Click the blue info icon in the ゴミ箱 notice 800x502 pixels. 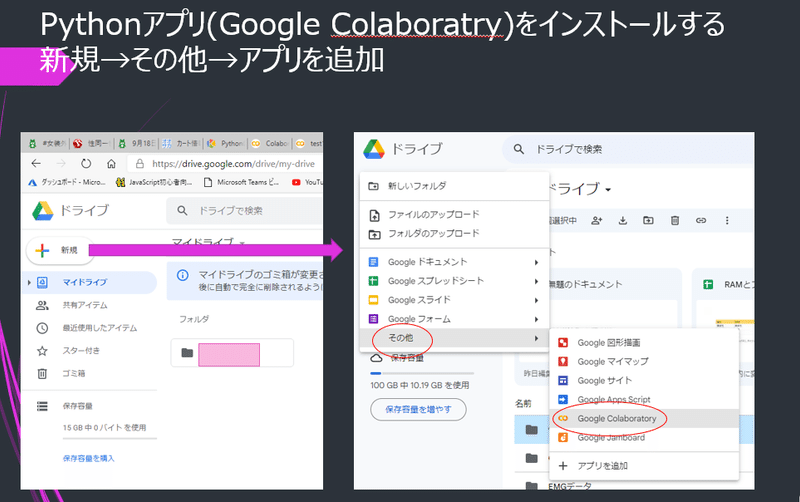point(182,275)
